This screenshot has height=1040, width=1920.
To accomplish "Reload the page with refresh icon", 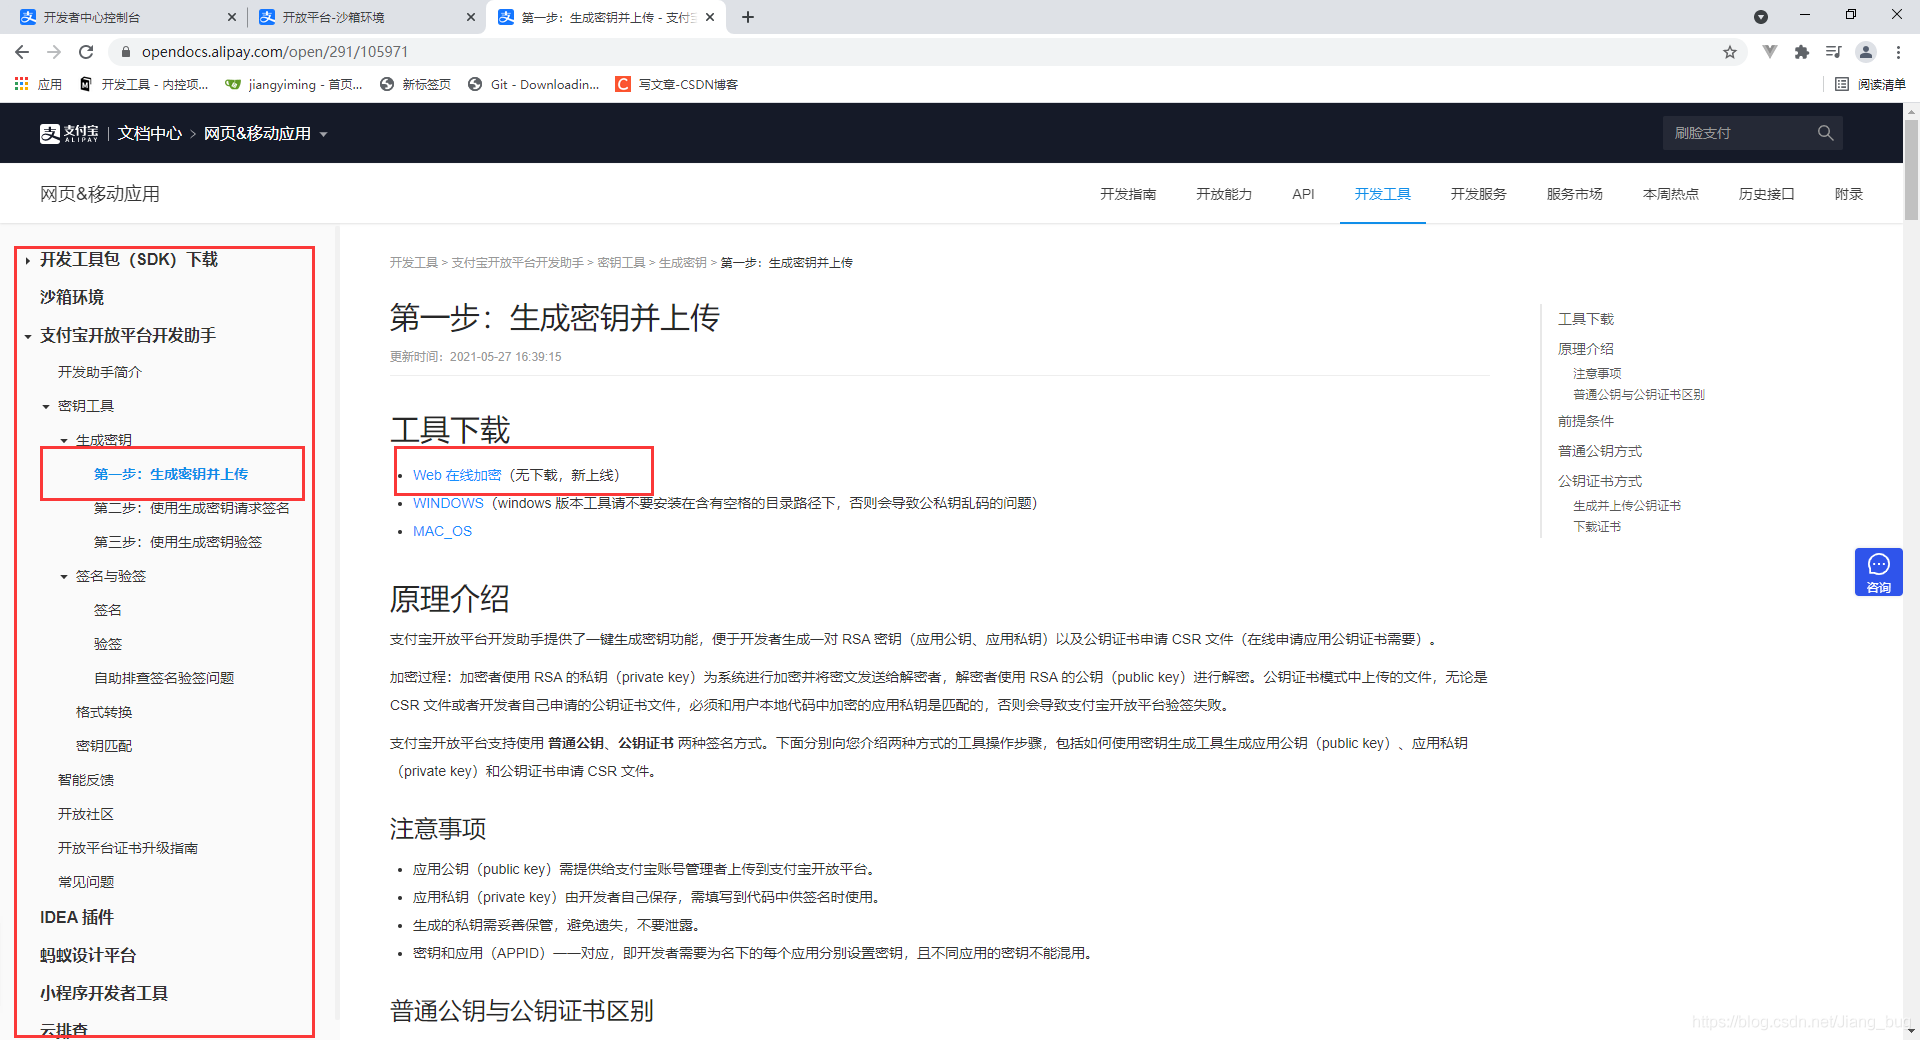I will pos(86,52).
